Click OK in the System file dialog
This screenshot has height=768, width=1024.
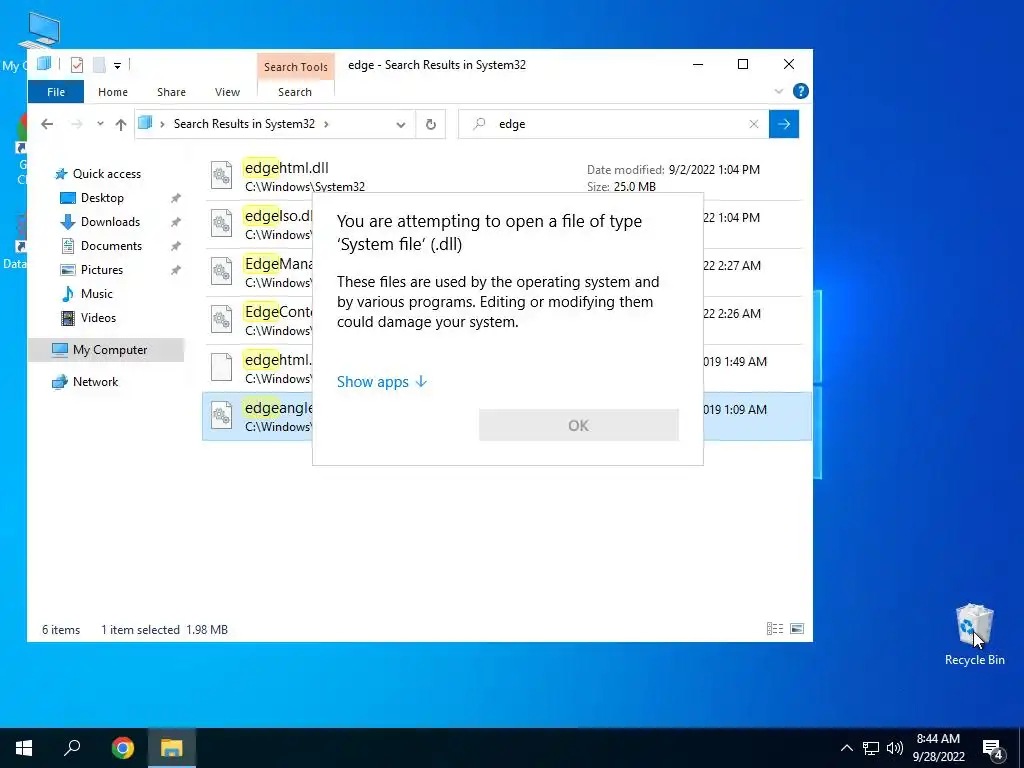point(579,425)
